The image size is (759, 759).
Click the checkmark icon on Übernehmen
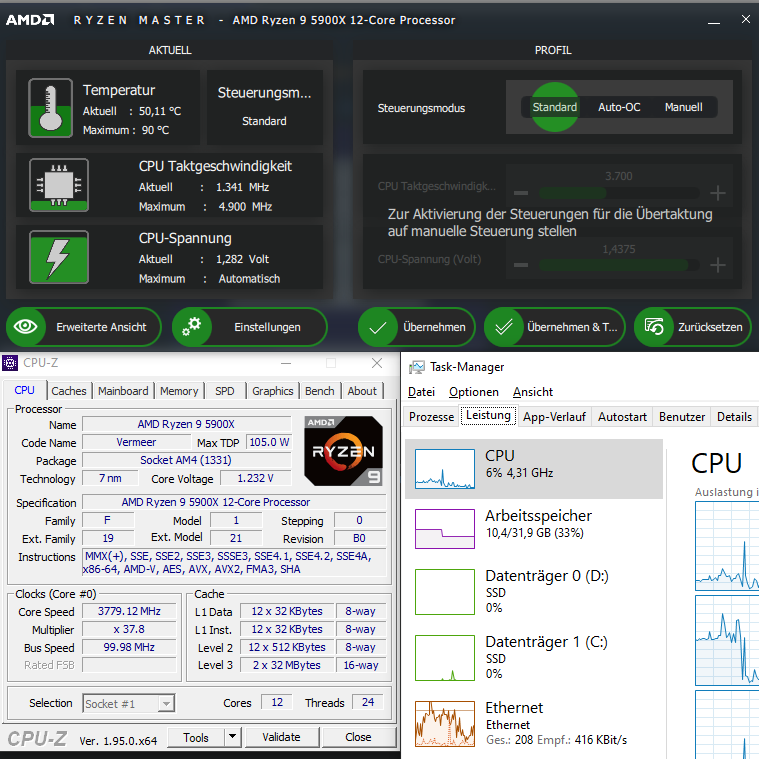(x=378, y=328)
